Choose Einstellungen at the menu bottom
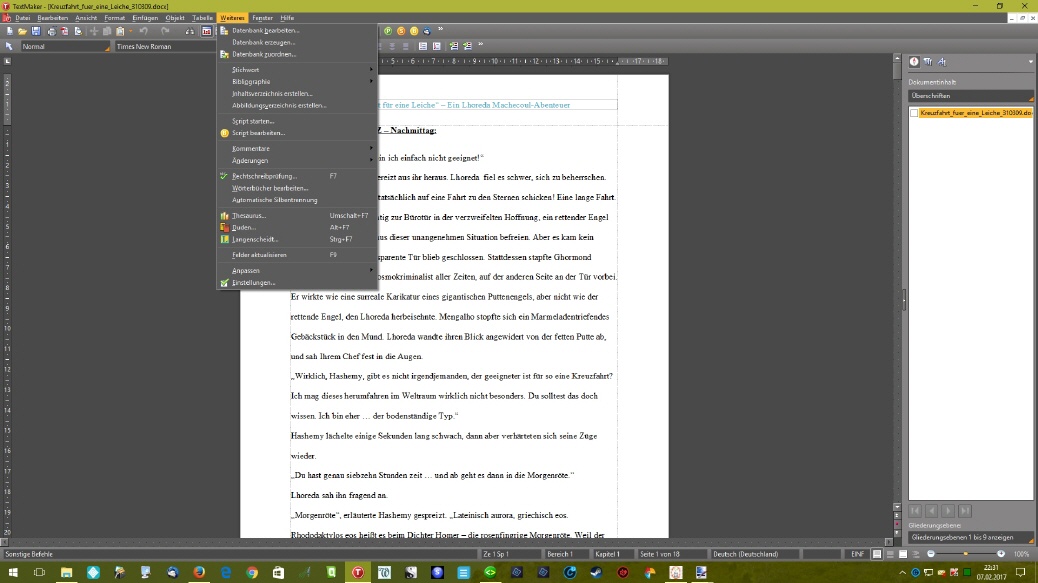 (253, 283)
